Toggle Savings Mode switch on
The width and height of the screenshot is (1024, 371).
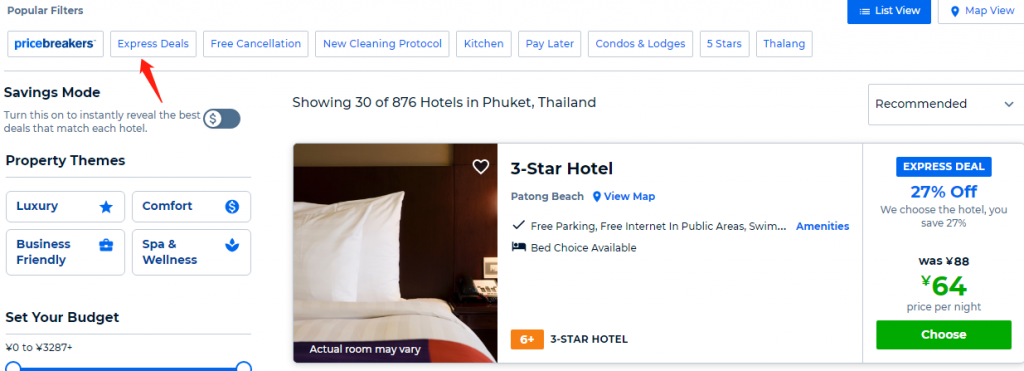coord(221,119)
